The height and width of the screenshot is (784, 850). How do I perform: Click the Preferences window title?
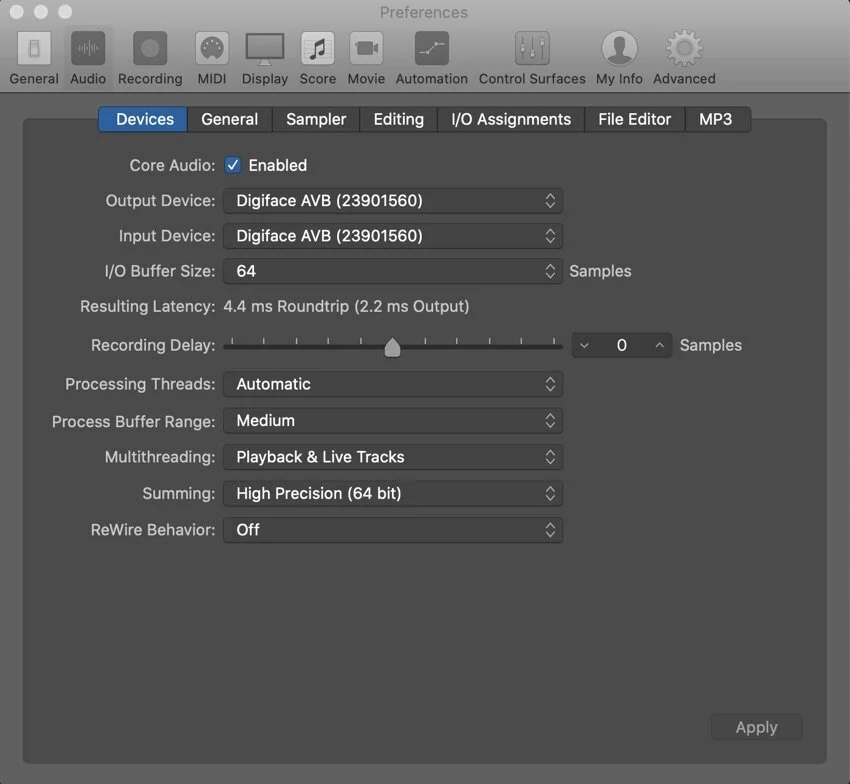pos(424,12)
